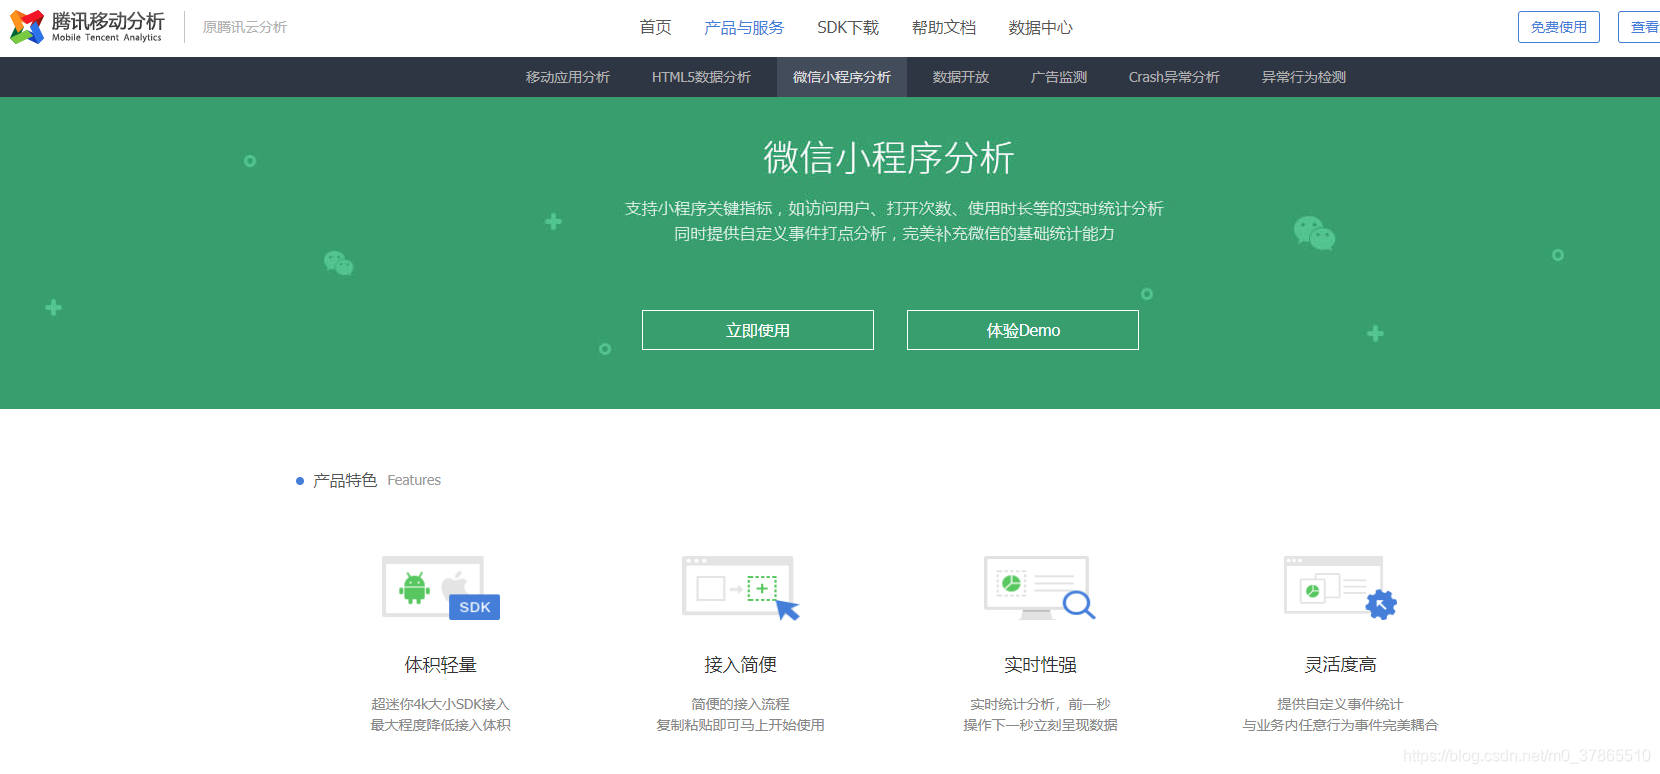The height and width of the screenshot is (774, 1660).
Task: Open 帮助文档 in top navigation
Action: (944, 28)
